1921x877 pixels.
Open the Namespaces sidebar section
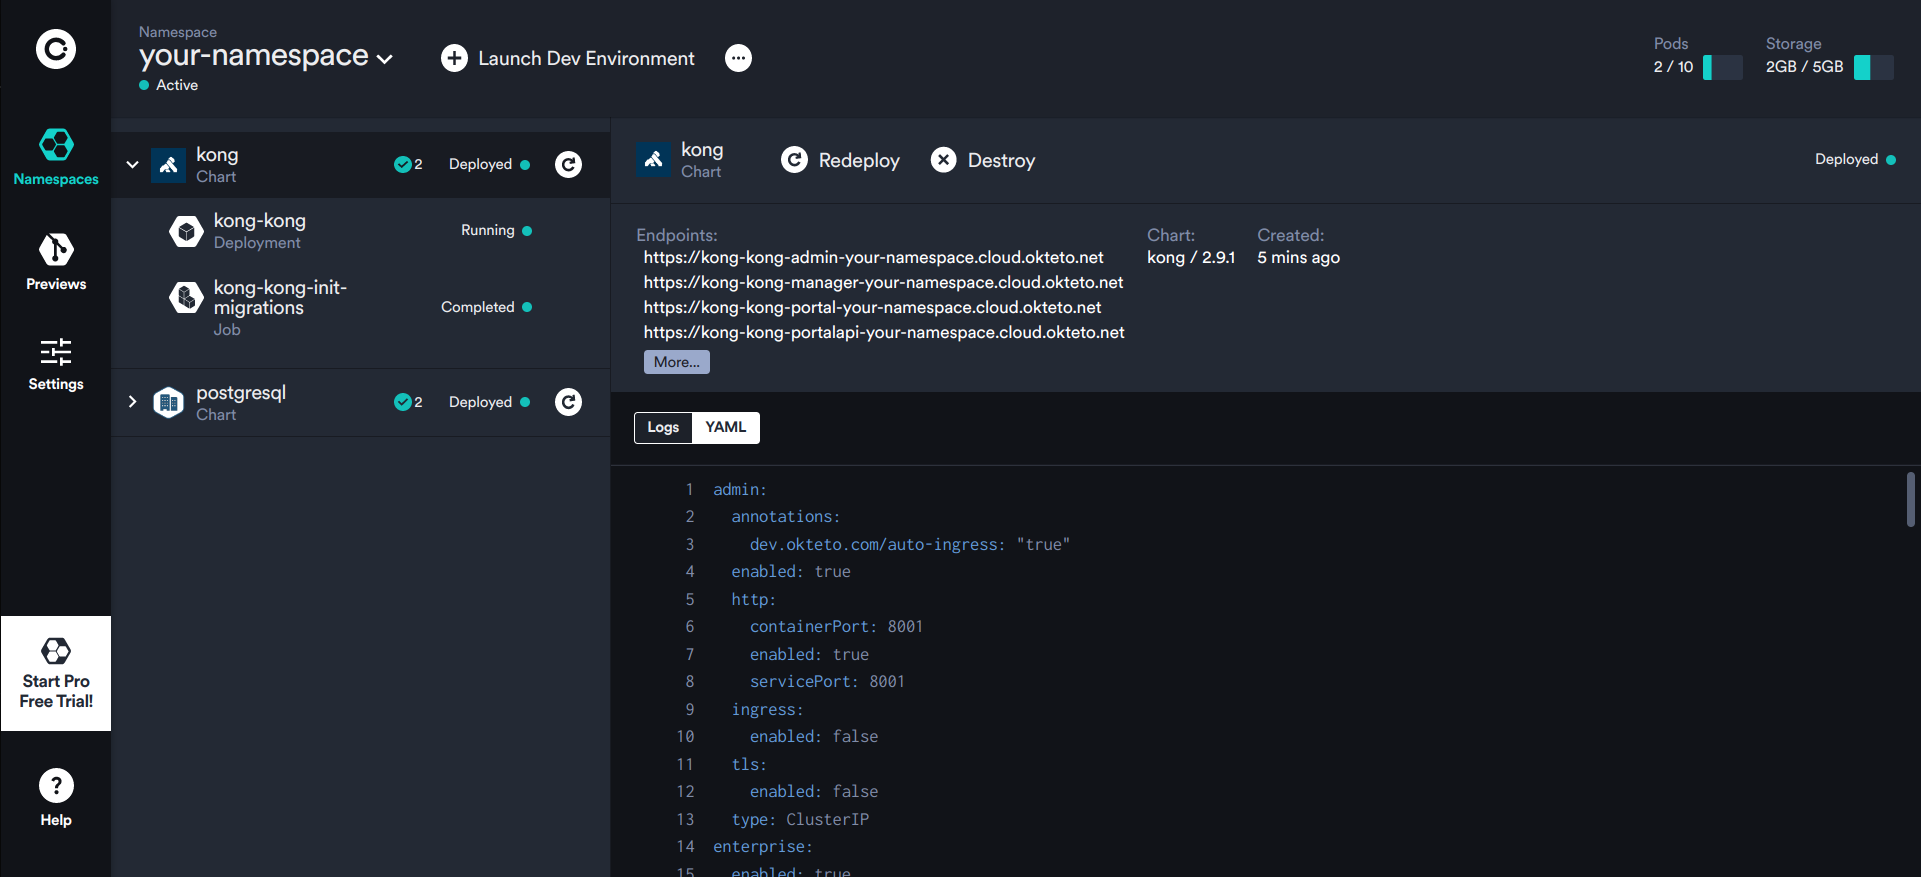coord(56,157)
